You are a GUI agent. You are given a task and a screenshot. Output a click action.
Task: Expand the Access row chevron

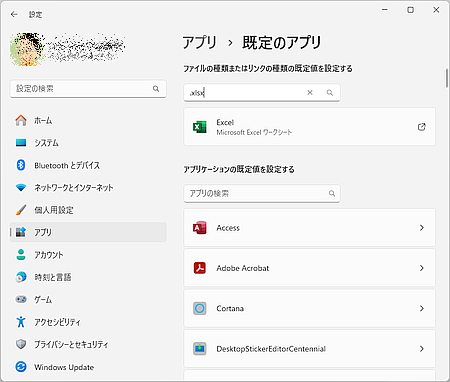(422, 228)
